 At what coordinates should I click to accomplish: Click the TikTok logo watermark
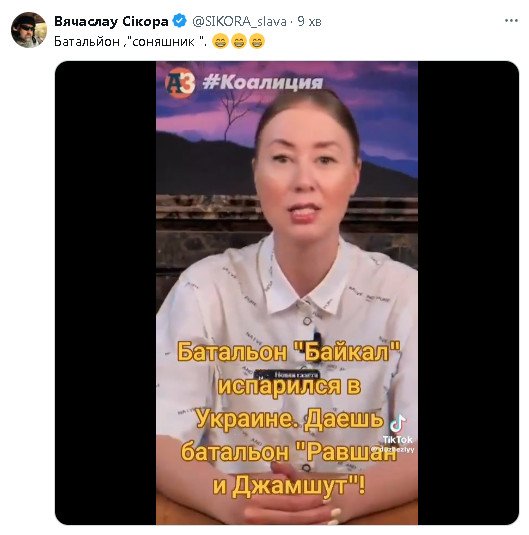point(398,429)
